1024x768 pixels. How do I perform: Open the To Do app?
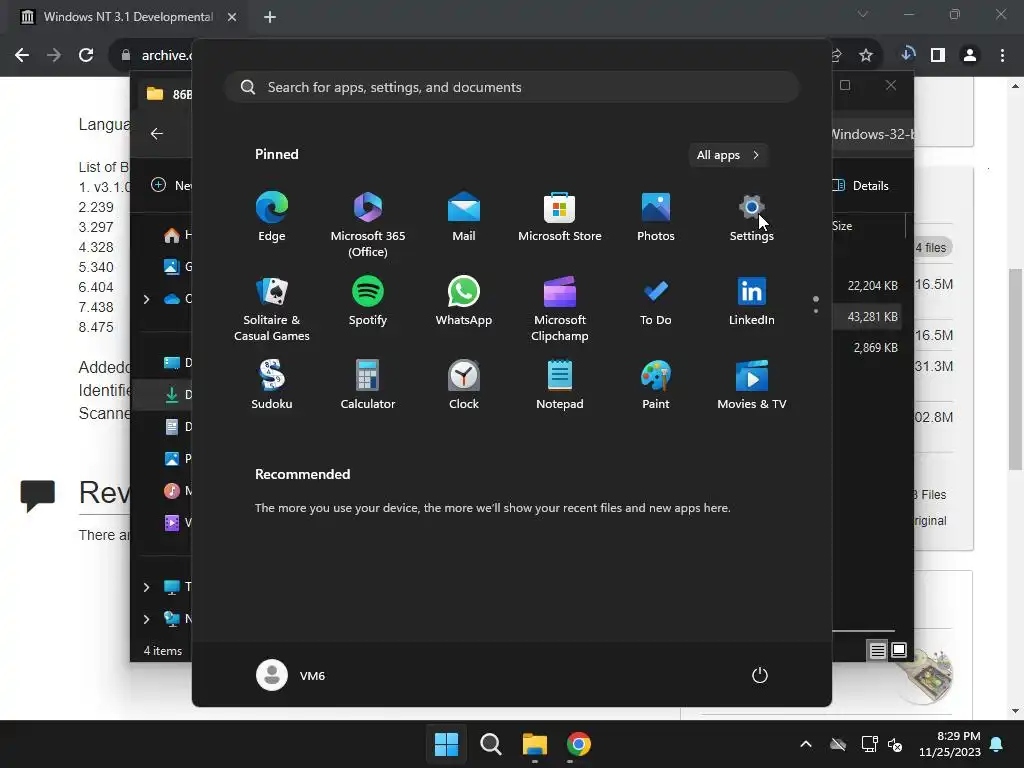pyautogui.click(x=656, y=301)
